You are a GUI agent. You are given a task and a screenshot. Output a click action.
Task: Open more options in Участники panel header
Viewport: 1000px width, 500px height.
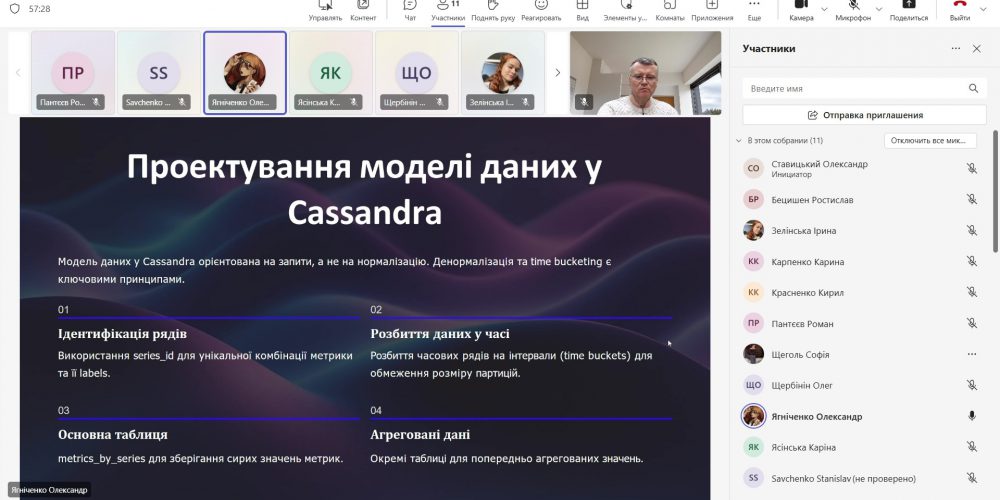[x=955, y=48]
